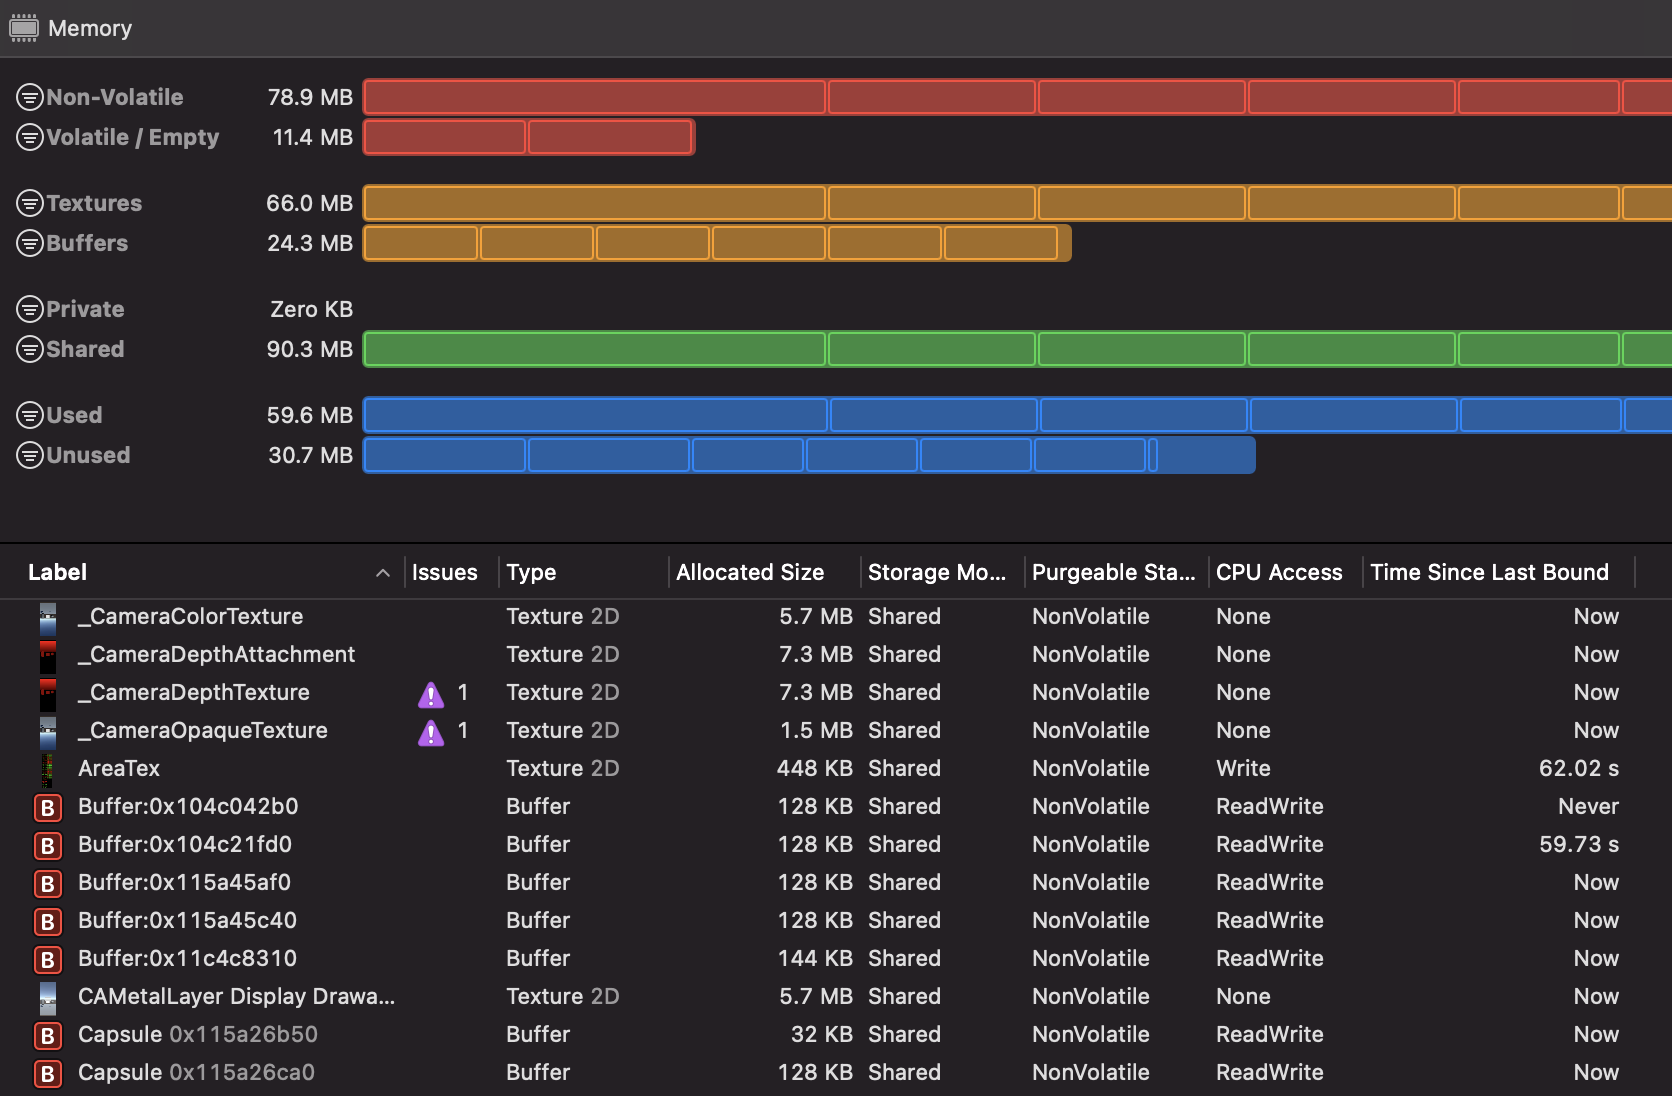Click warning icon on _CameraOpaqueTexture row
The width and height of the screenshot is (1672, 1096).
pyautogui.click(x=431, y=731)
